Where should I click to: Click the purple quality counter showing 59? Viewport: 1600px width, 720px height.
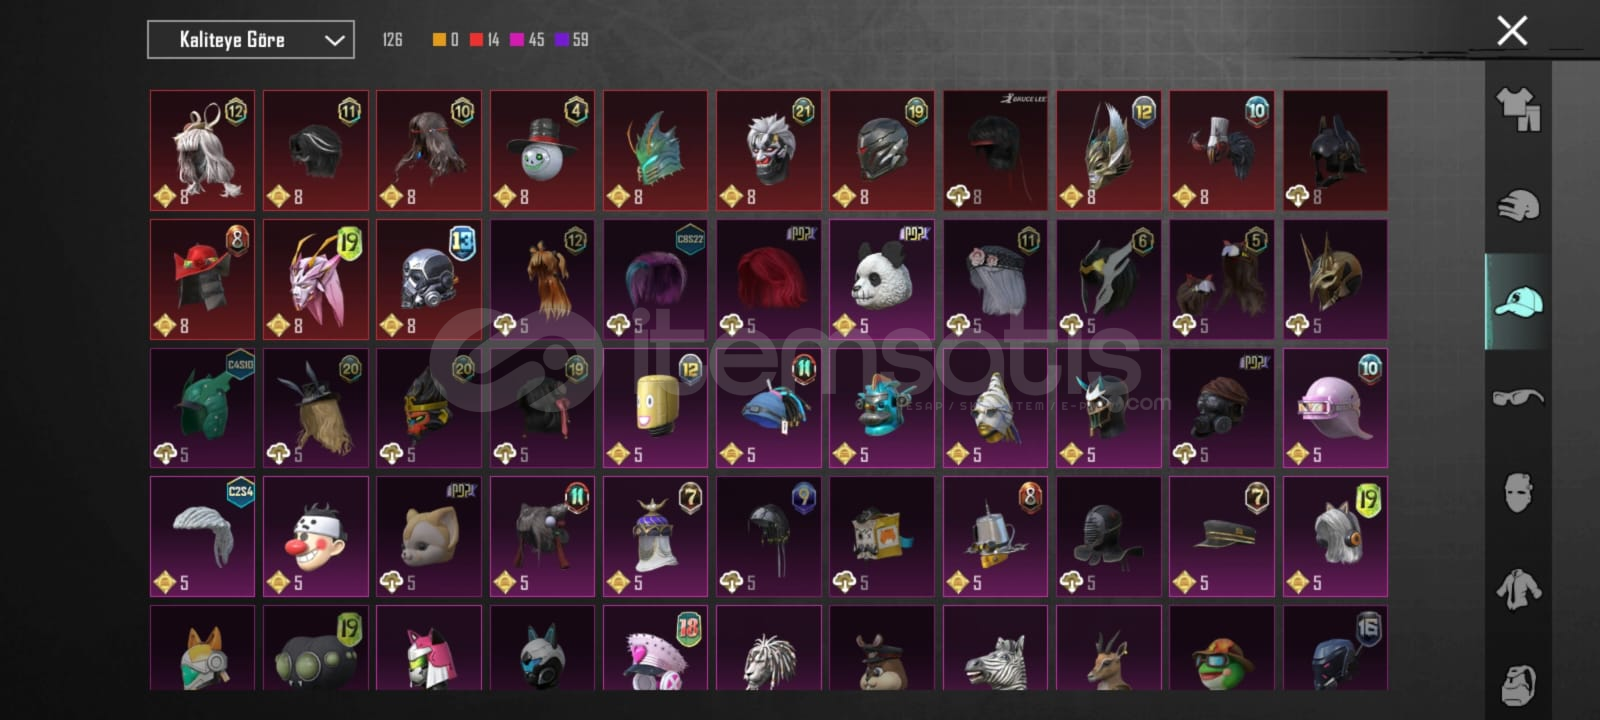572,40
